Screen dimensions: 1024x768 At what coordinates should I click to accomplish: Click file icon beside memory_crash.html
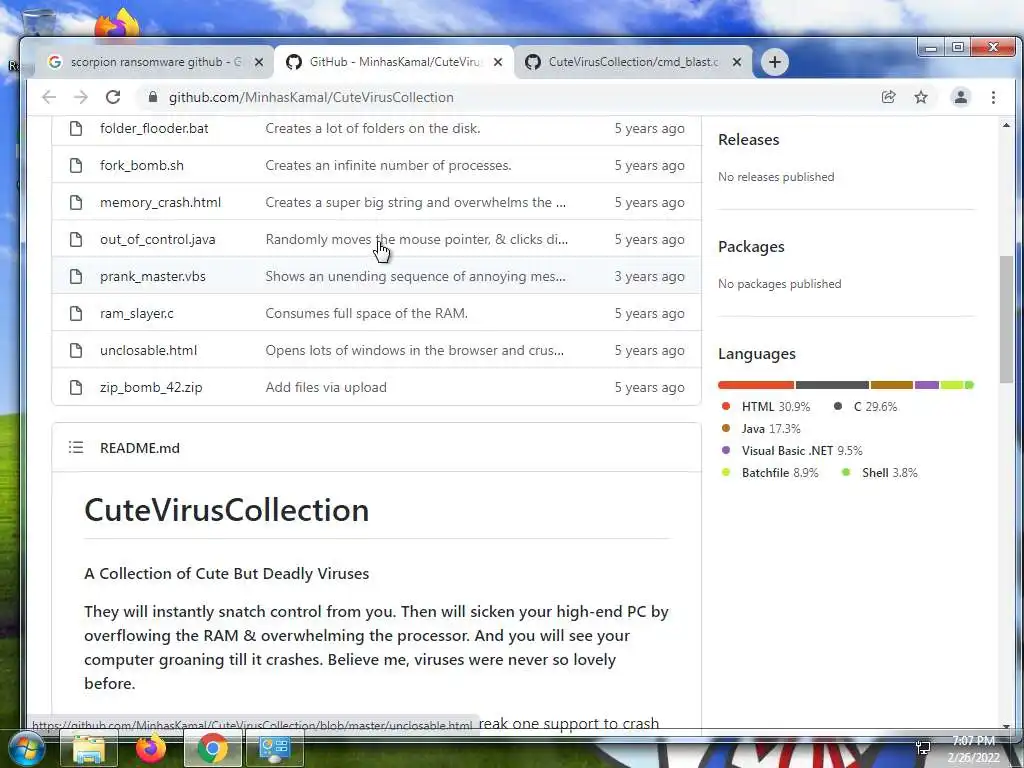tap(76, 202)
